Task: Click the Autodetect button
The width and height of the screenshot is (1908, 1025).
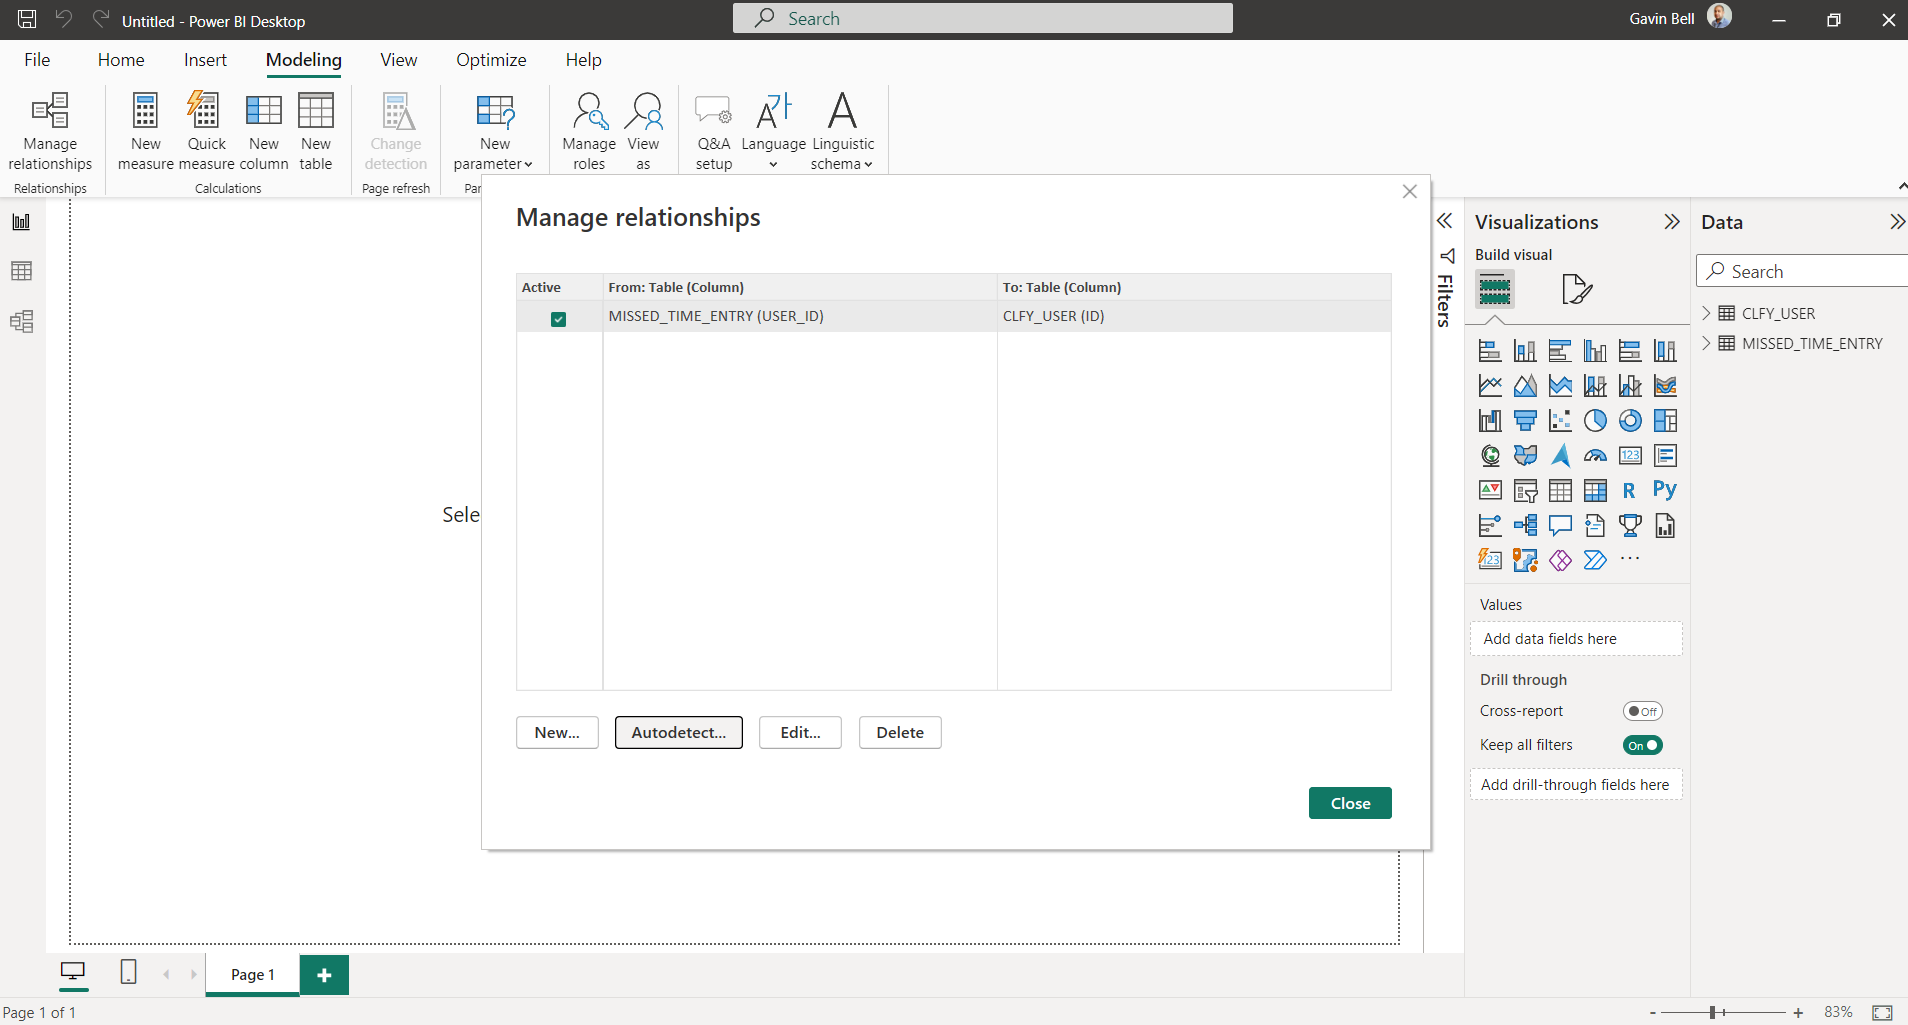Action: pyautogui.click(x=679, y=732)
